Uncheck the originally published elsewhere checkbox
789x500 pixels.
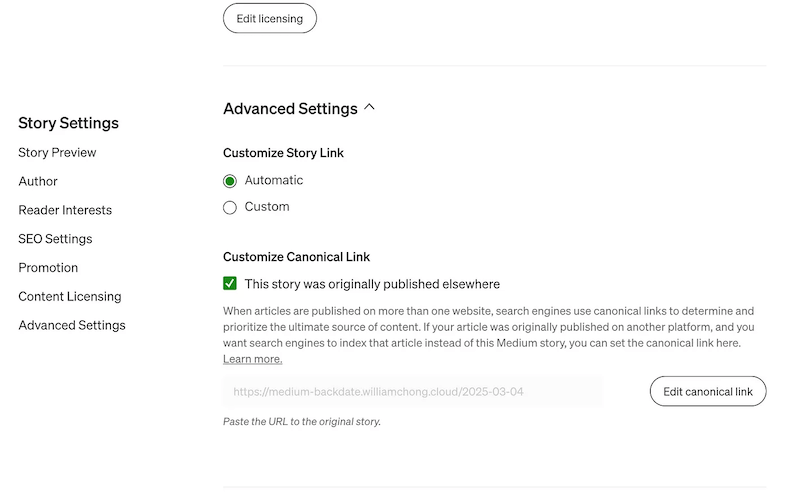[x=230, y=284]
